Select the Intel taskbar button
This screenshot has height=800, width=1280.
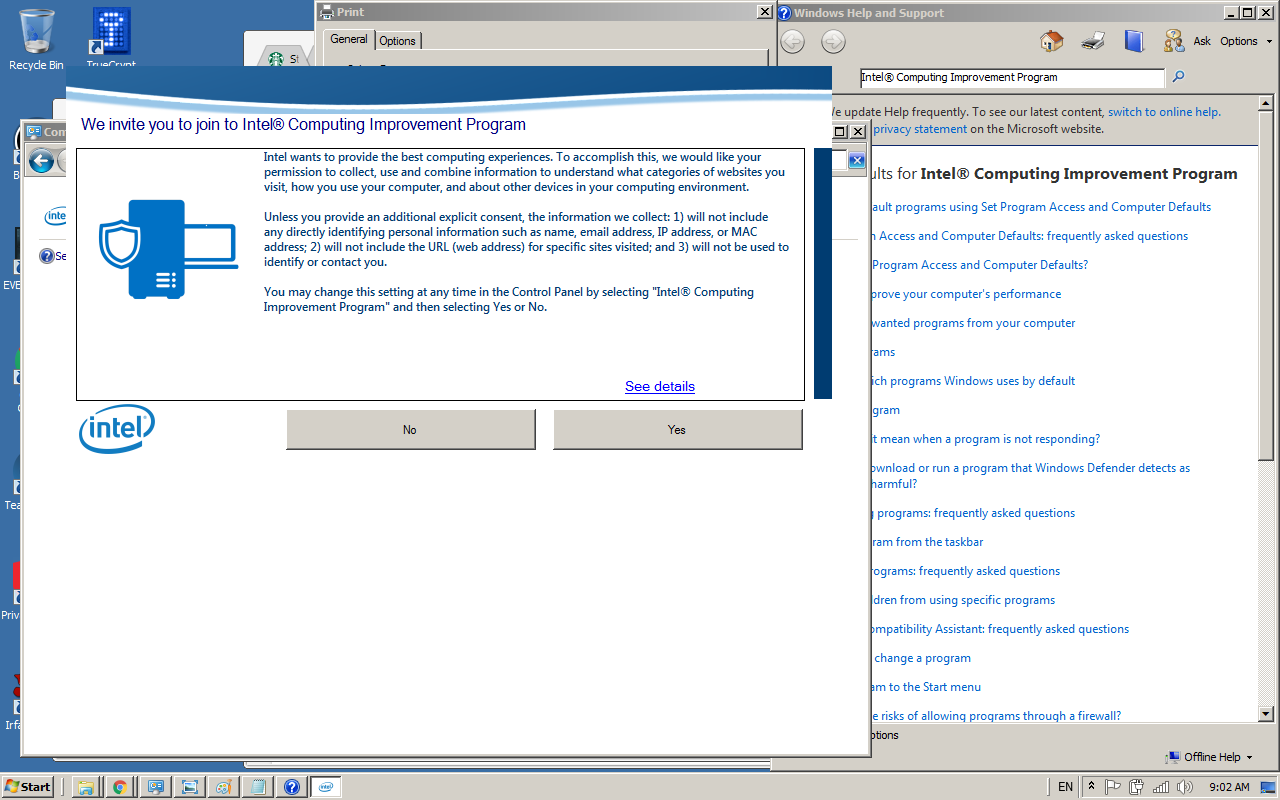point(326,787)
